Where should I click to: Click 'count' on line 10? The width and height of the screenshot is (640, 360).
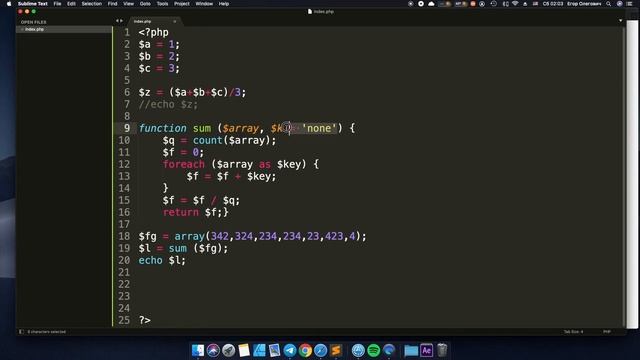click(207, 140)
